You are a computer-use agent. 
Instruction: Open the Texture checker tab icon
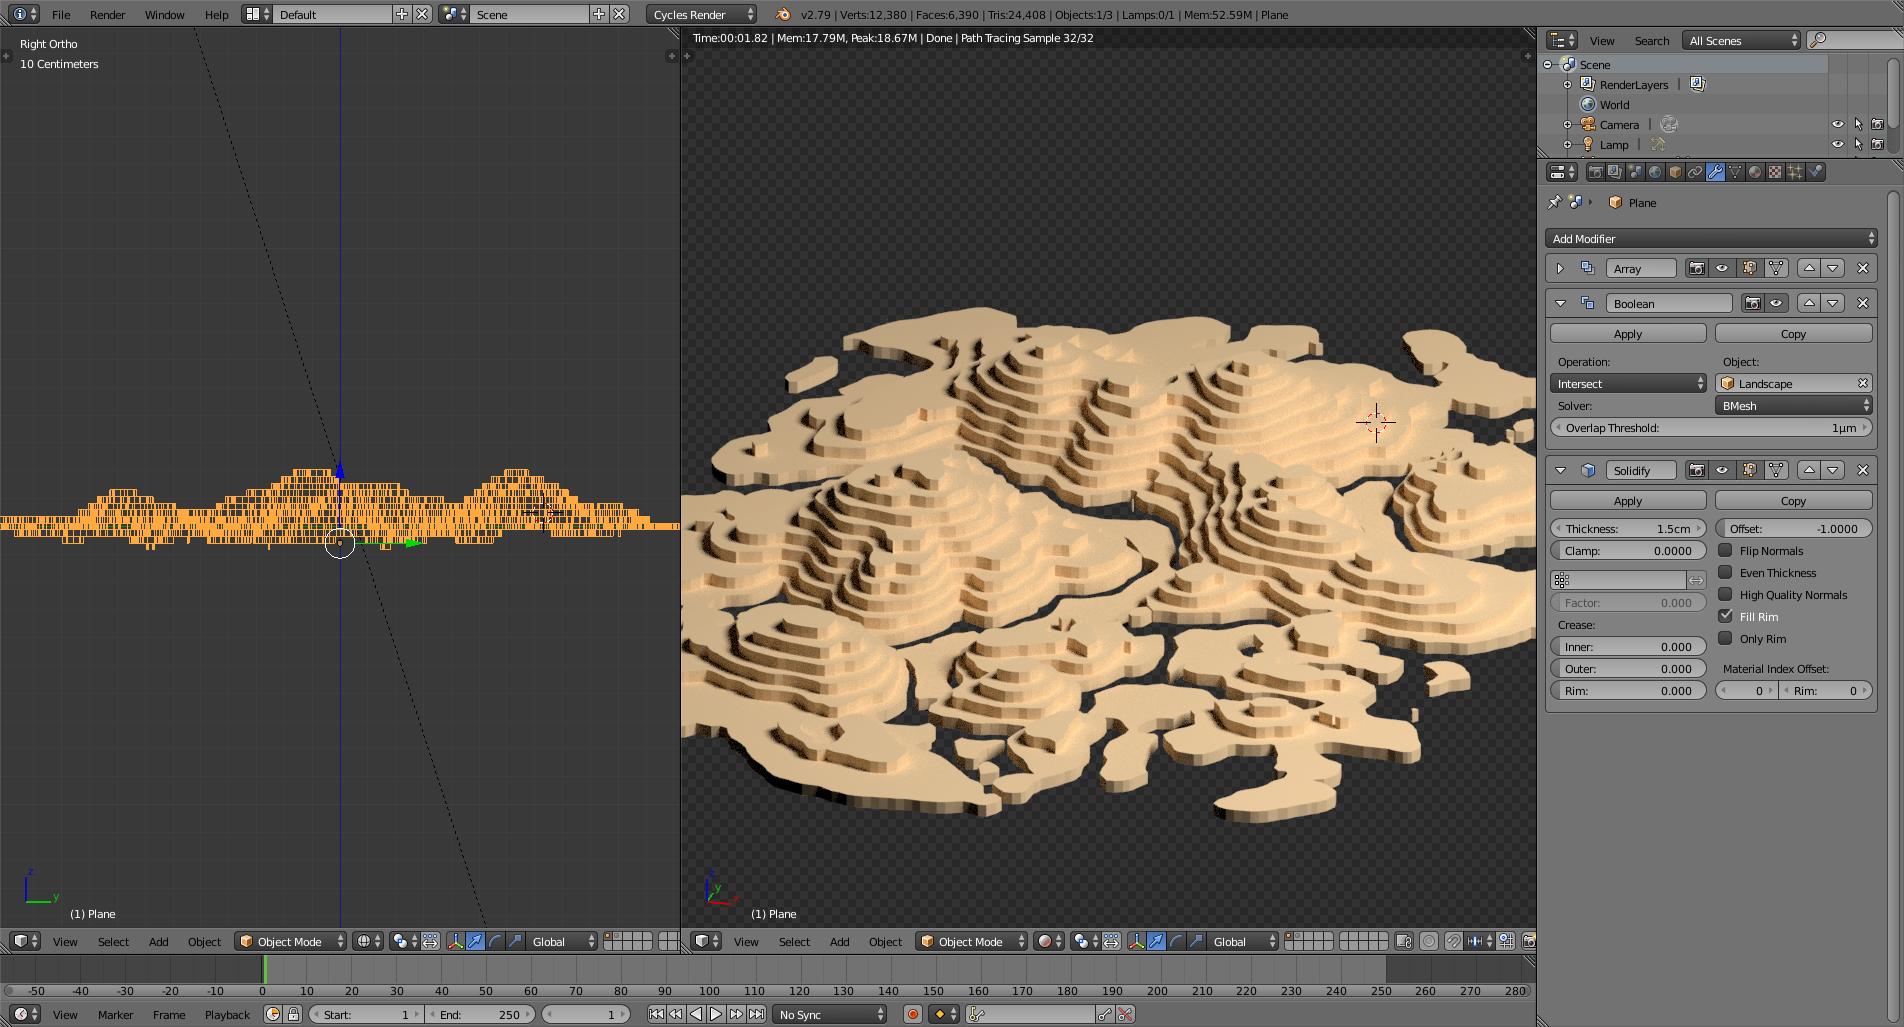point(1775,172)
